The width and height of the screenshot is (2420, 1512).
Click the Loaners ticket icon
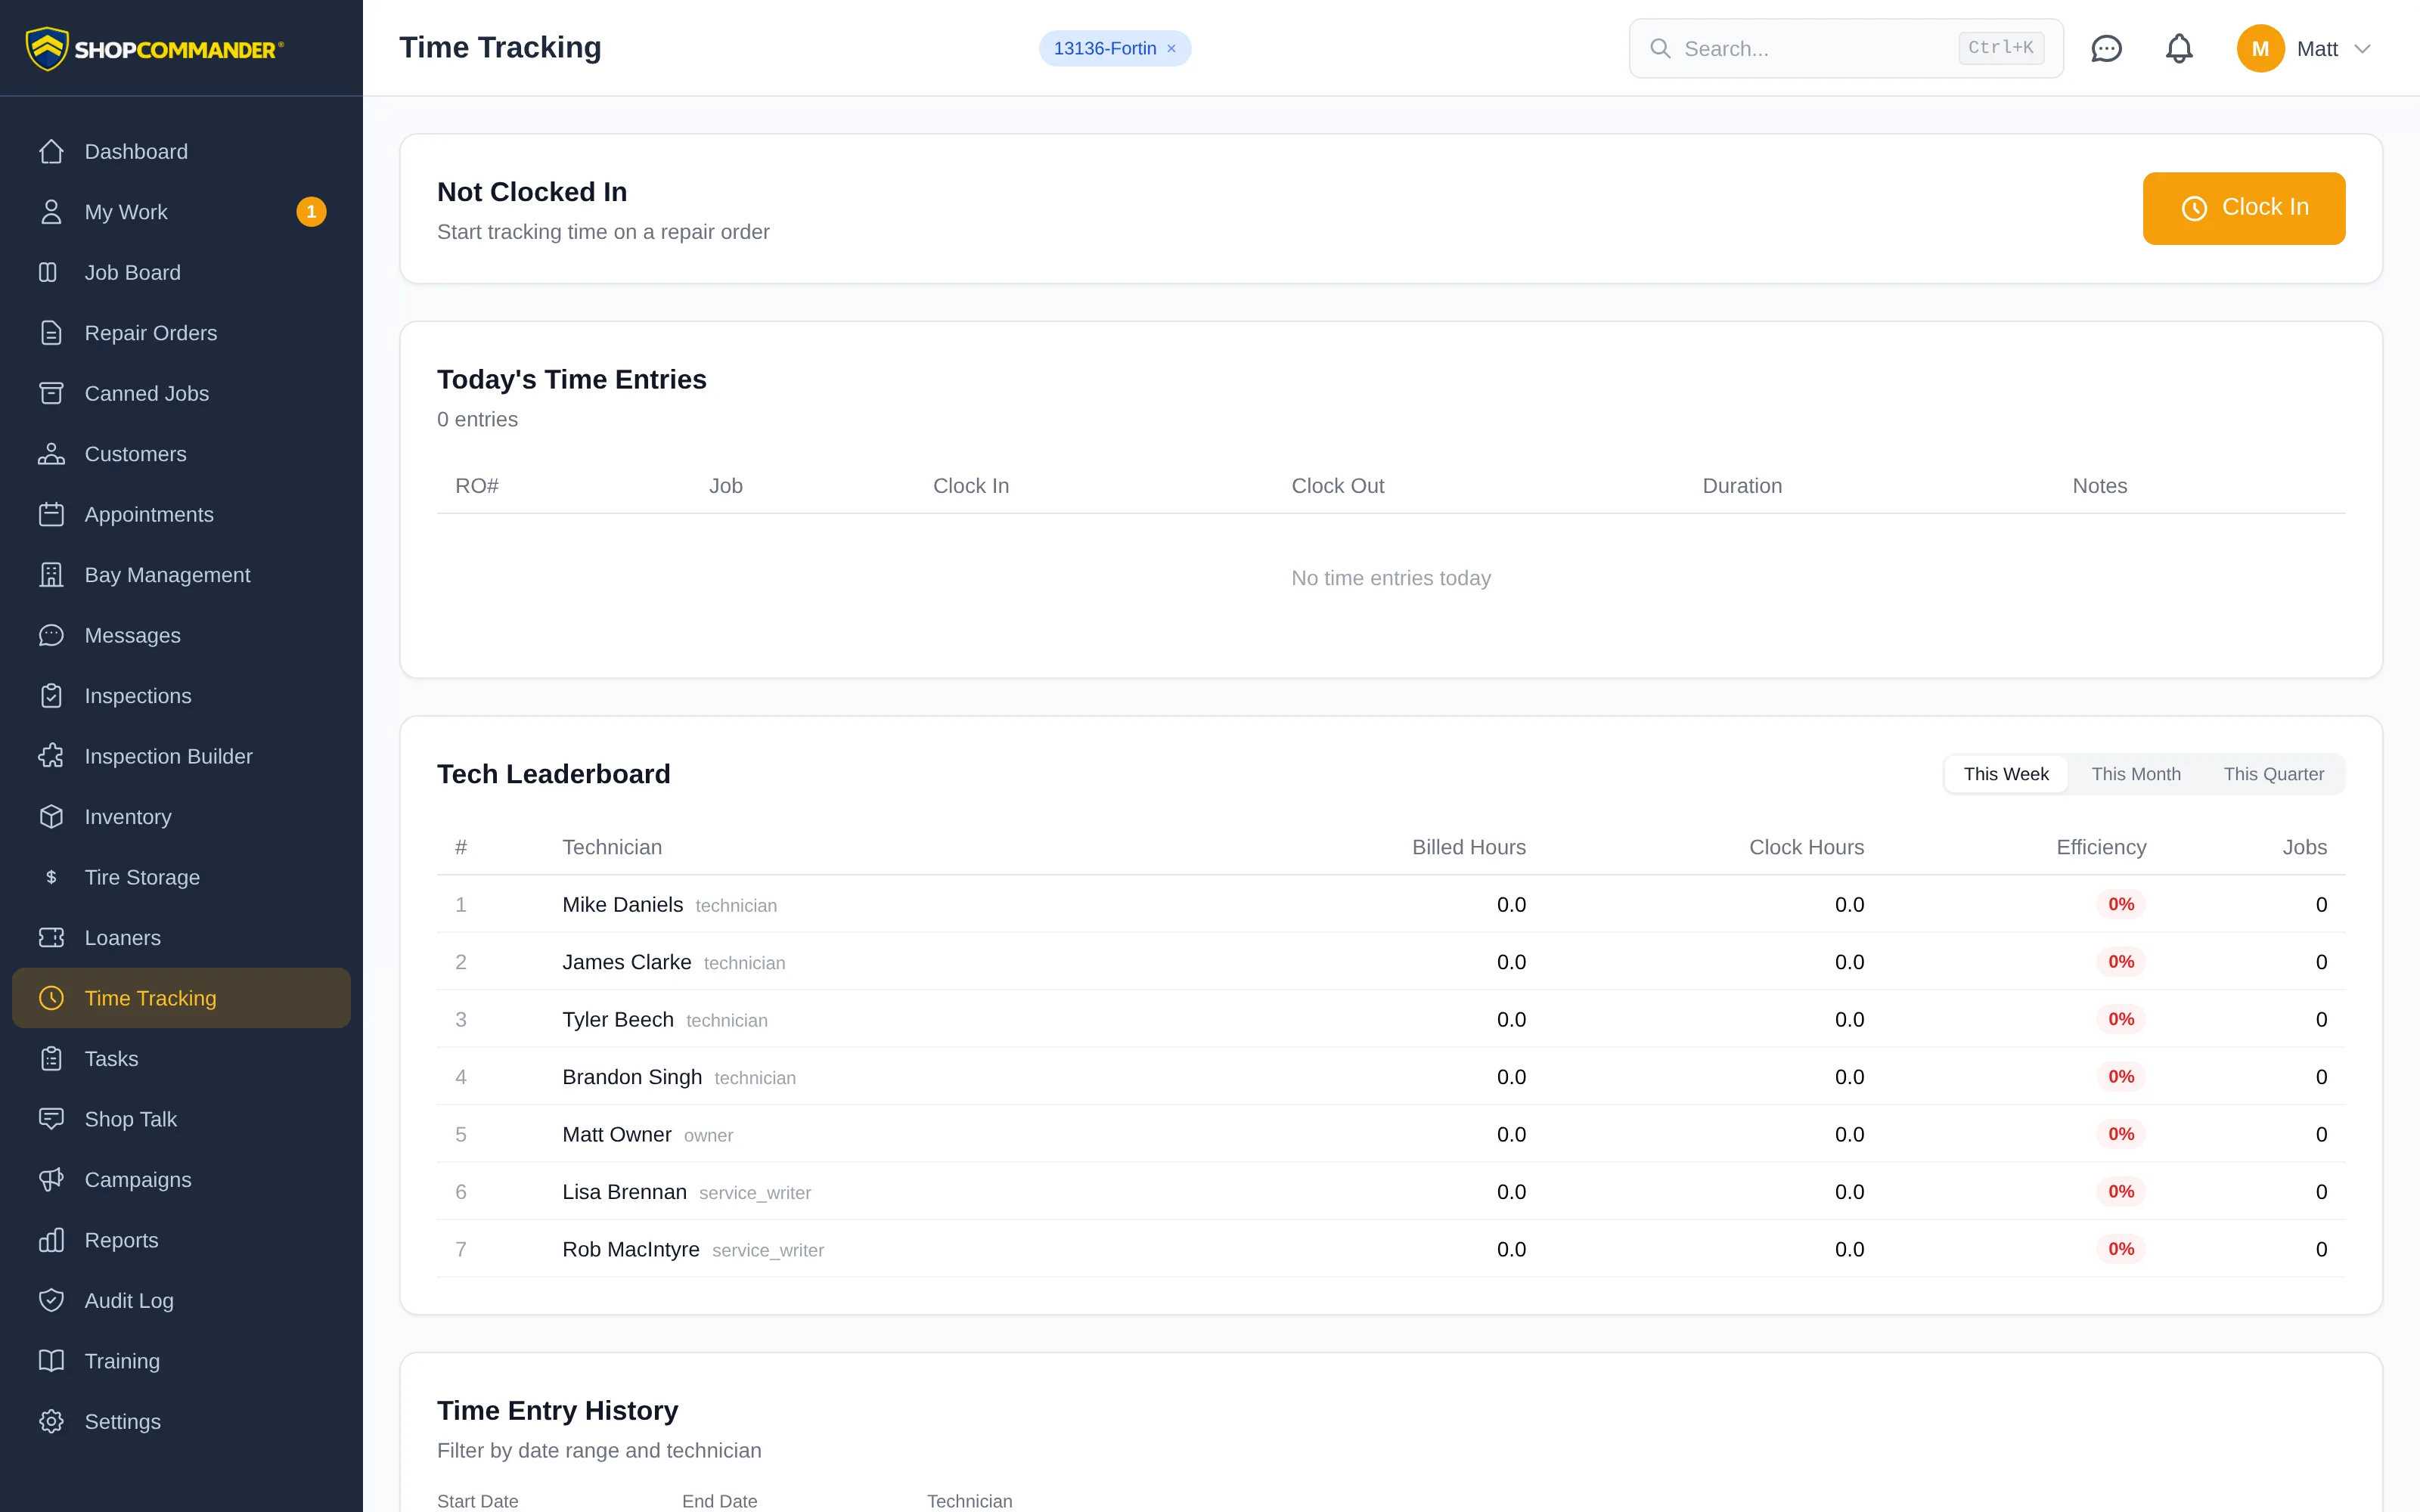point(51,938)
